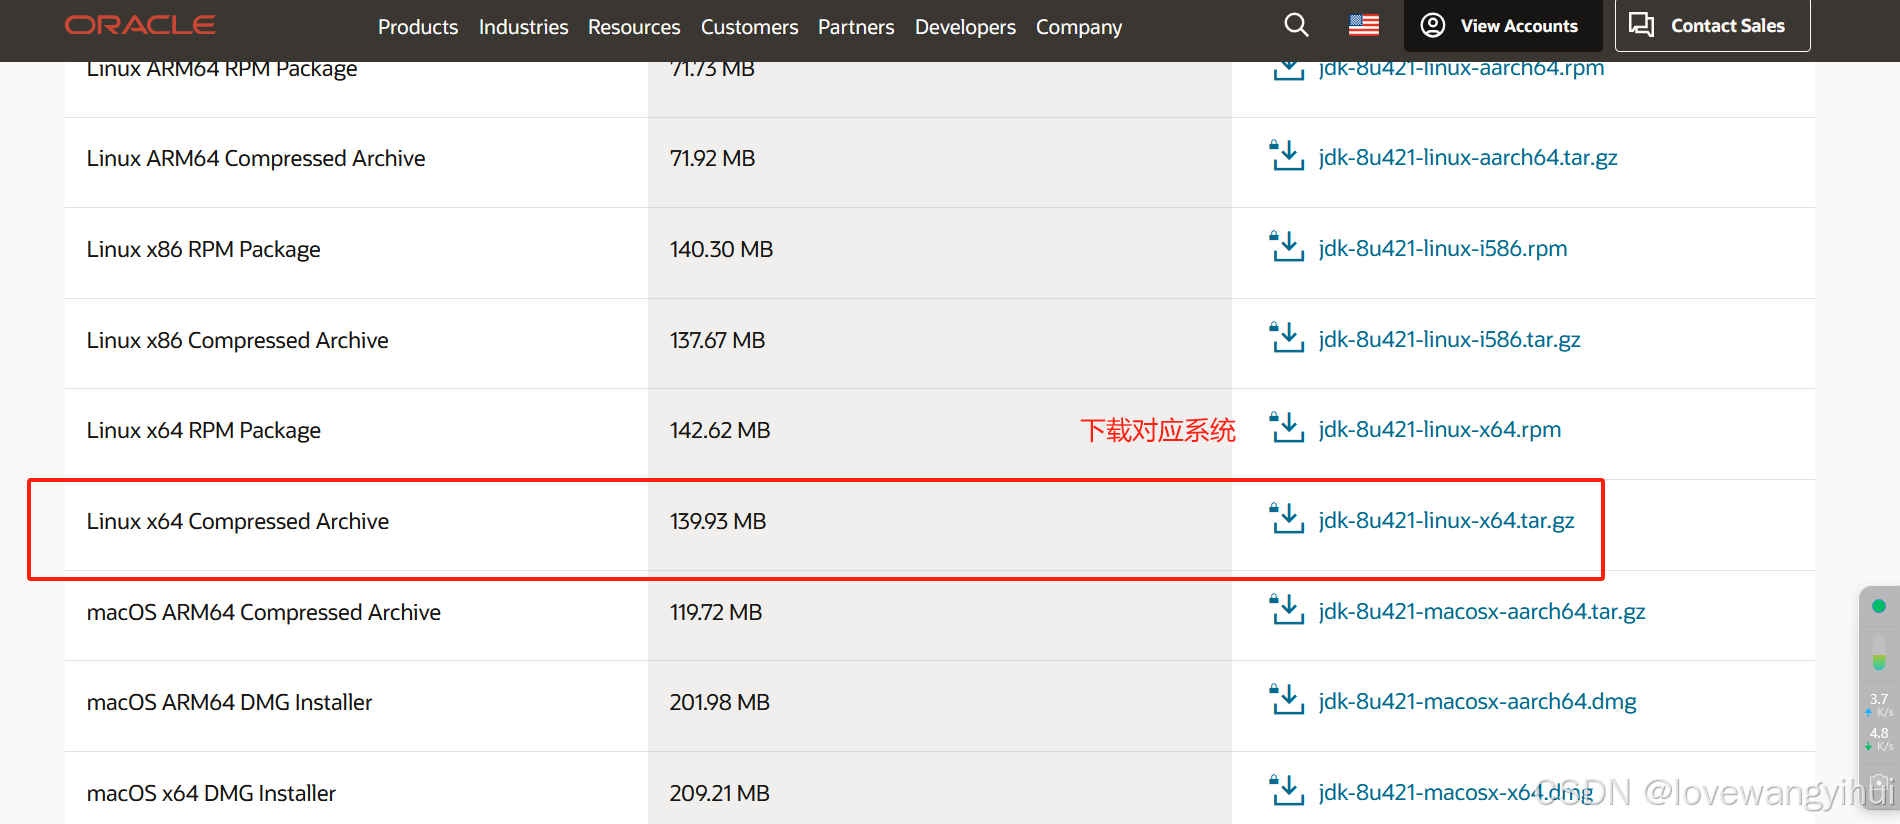Select 'Linux x86 Compressed Archive' text
This screenshot has height=824, width=1900.
click(x=238, y=340)
